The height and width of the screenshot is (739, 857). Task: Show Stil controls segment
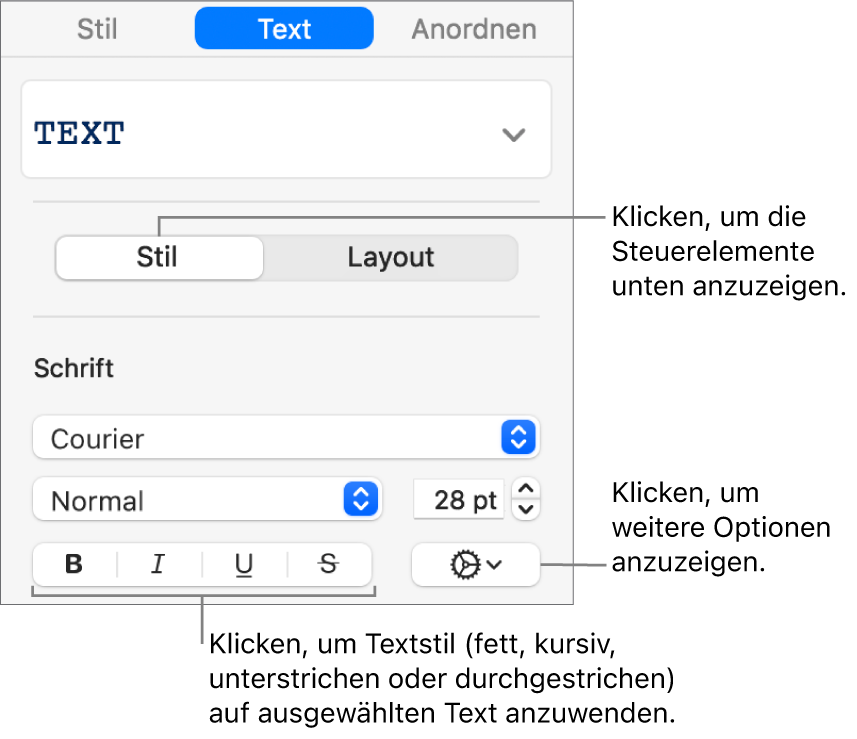point(159,257)
